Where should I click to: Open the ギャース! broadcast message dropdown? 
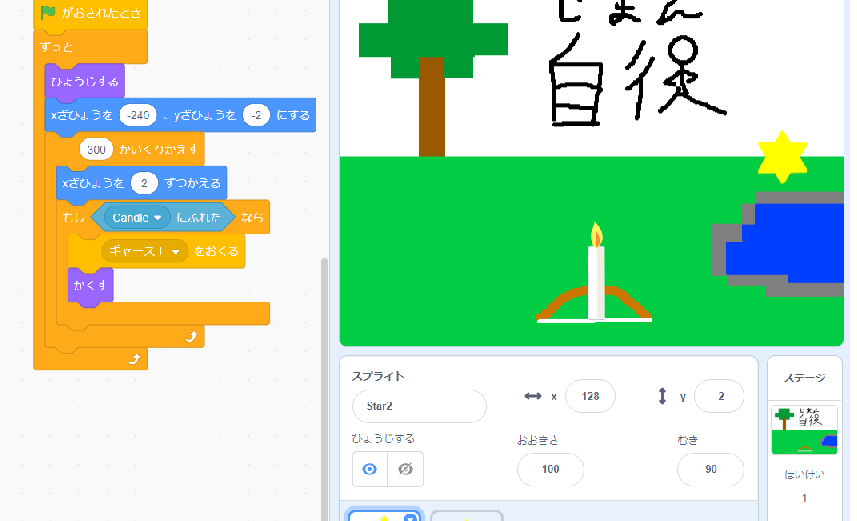pyautogui.click(x=145, y=251)
